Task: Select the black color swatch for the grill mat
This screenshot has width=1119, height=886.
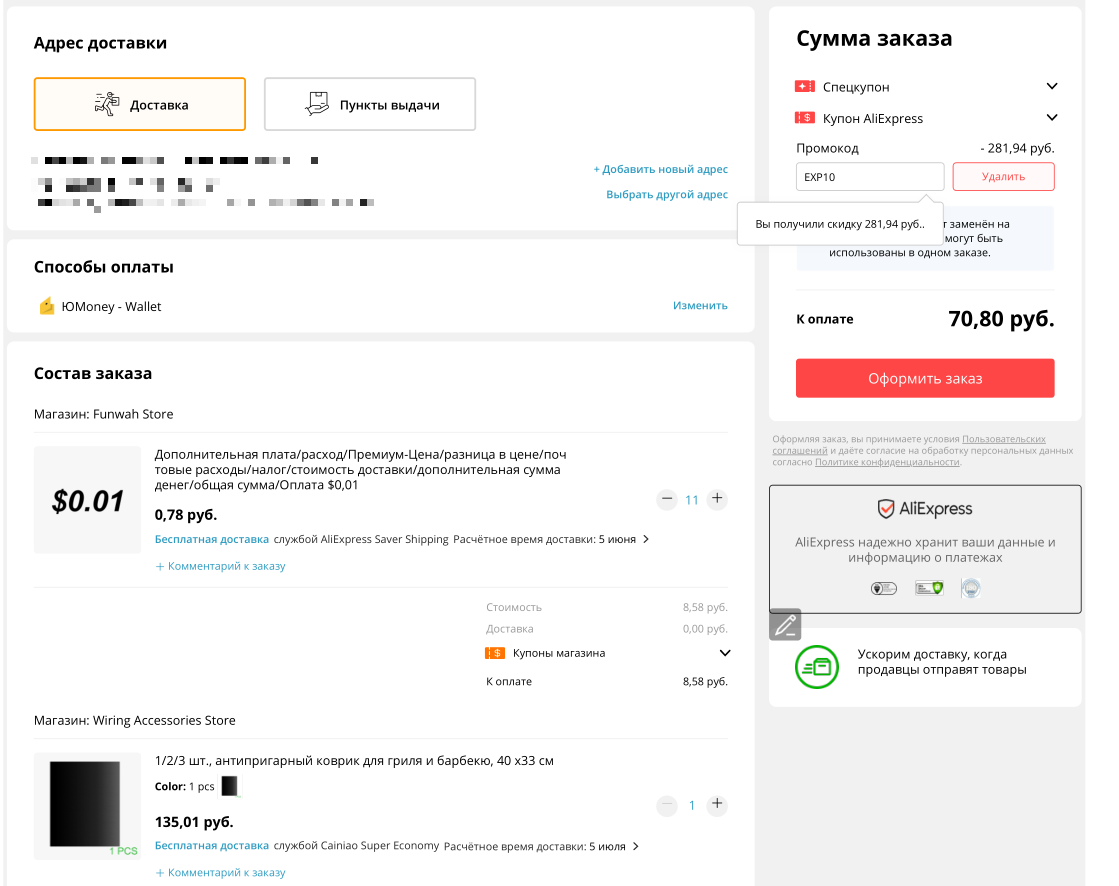Action: pyautogui.click(x=230, y=786)
